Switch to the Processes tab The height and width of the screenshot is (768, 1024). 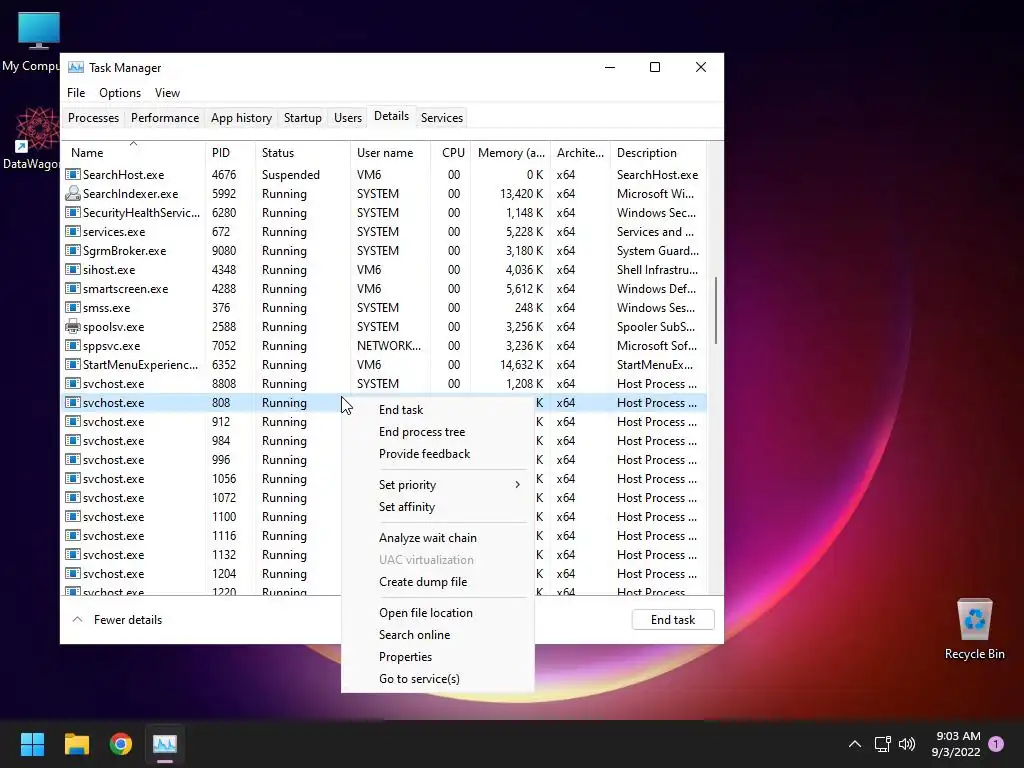pyautogui.click(x=93, y=118)
